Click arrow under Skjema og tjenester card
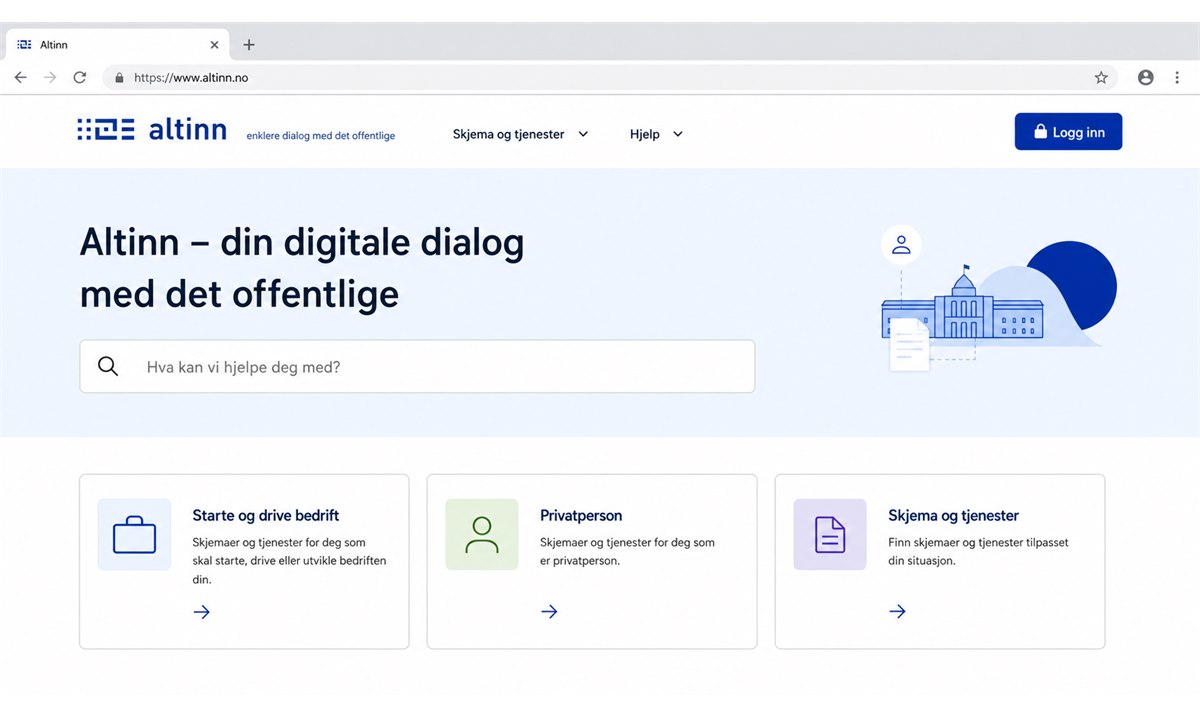 coord(898,612)
